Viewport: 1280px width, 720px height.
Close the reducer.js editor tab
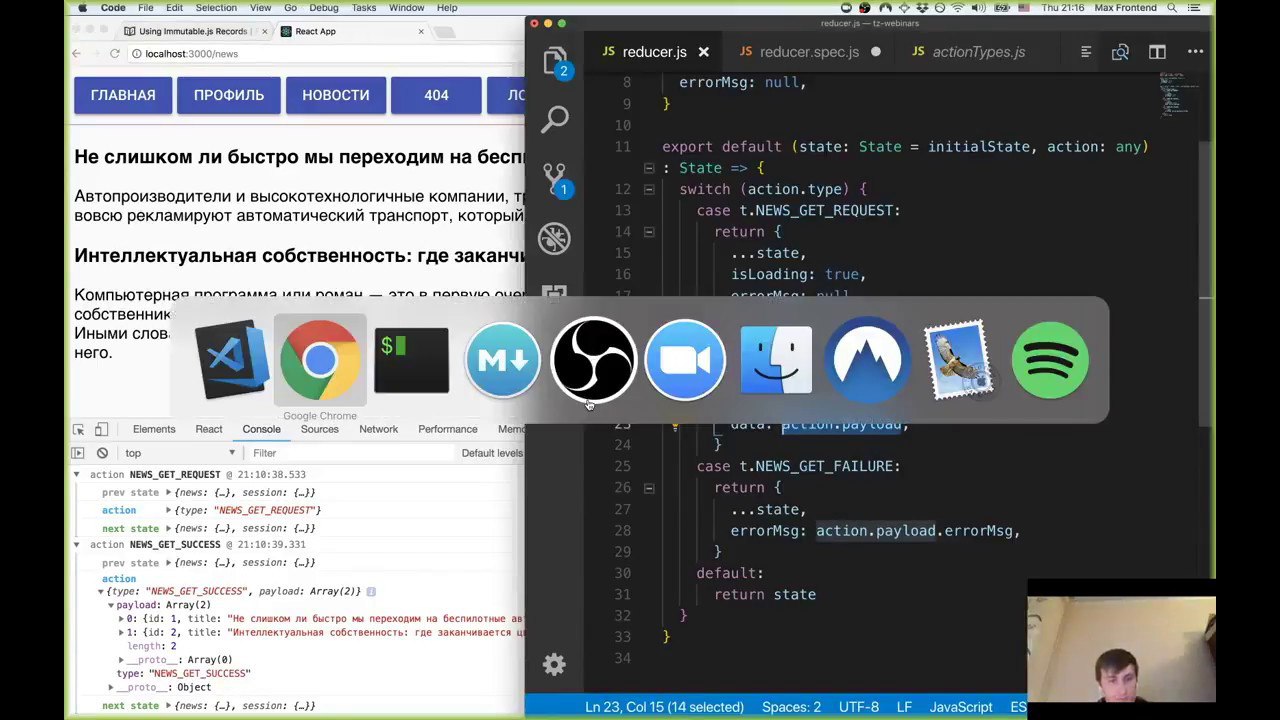[x=703, y=52]
